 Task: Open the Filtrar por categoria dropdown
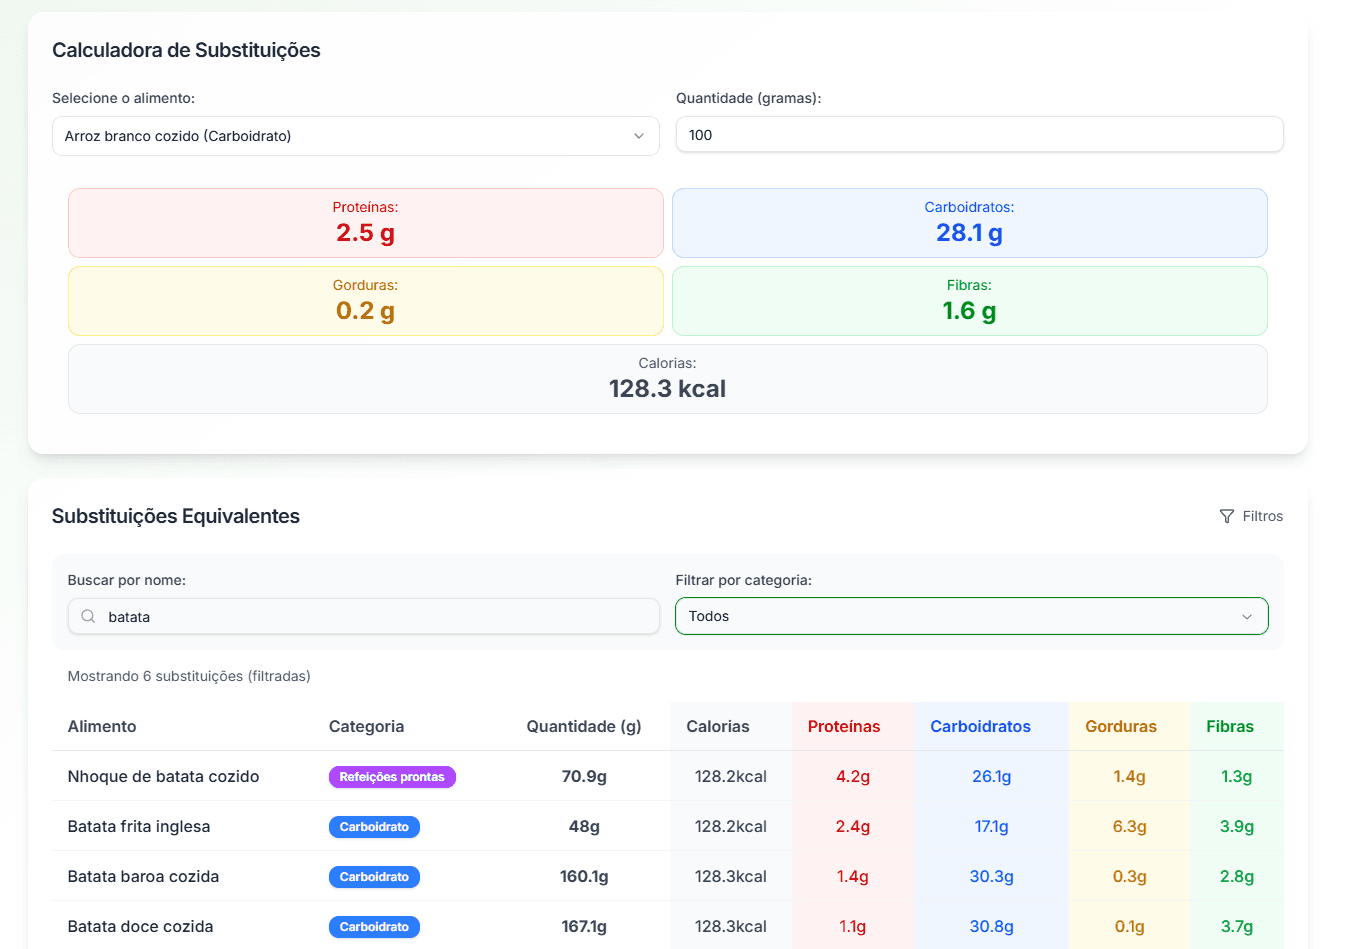point(971,616)
